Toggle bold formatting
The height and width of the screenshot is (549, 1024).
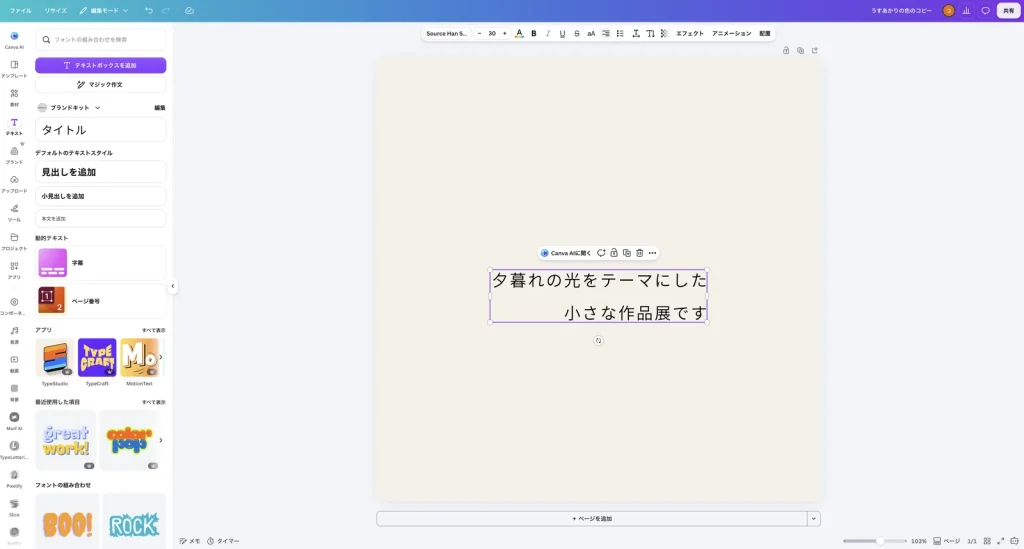pyautogui.click(x=534, y=33)
